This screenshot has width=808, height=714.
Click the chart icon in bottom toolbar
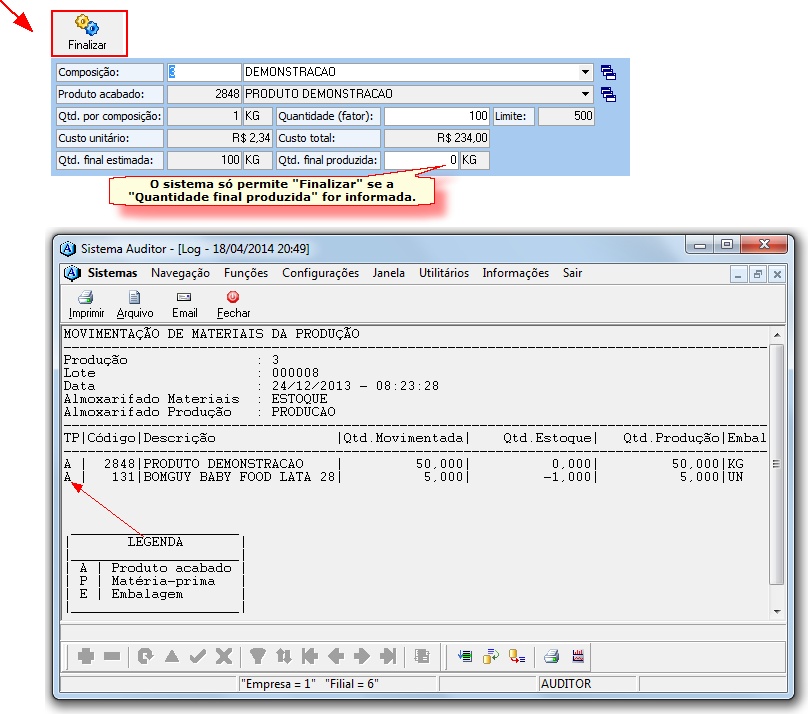pyautogui.click(x=577, y=656)
